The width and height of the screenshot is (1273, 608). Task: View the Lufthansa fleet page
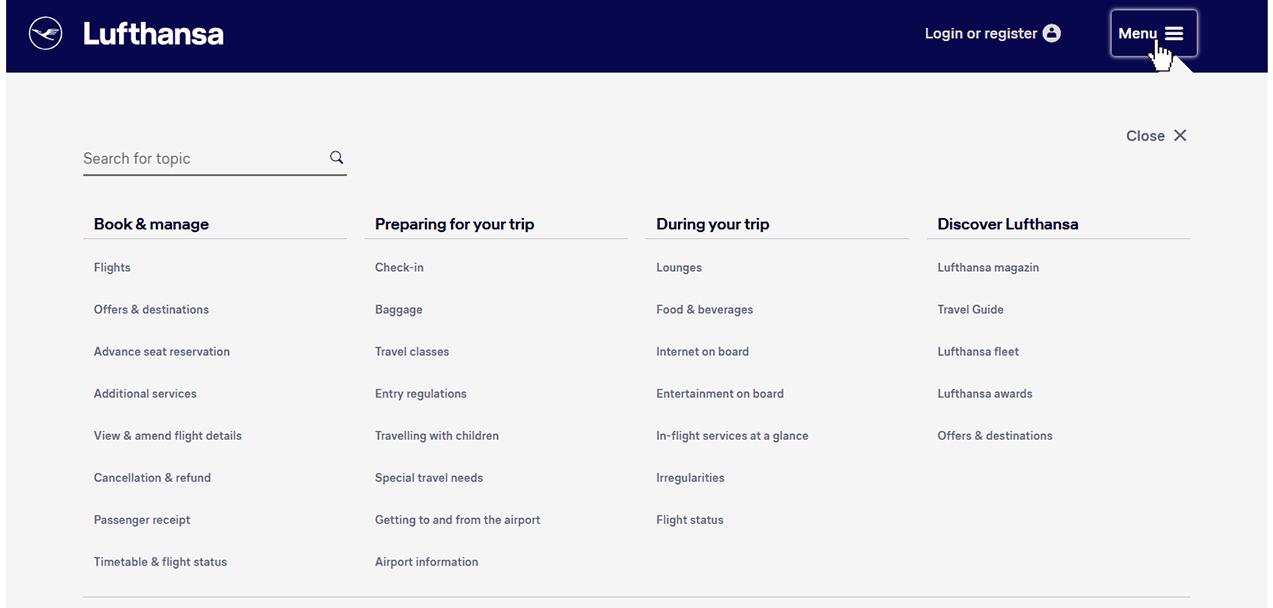[x=978, y=352]
